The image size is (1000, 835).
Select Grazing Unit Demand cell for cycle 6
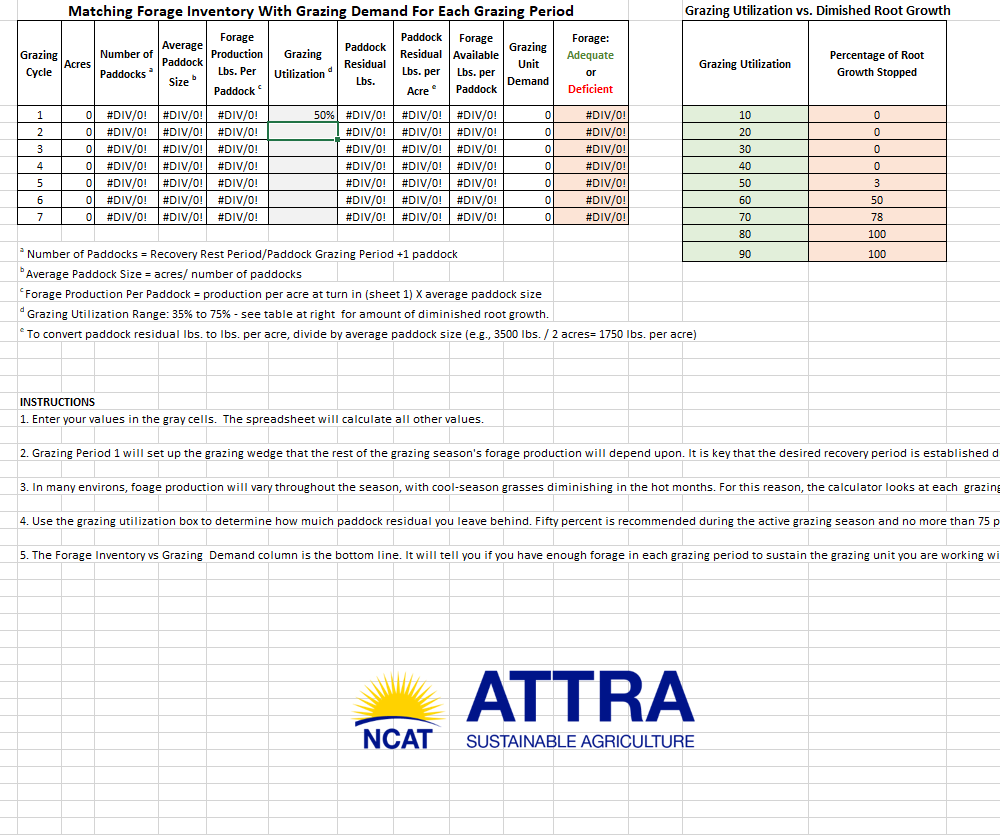point(528,200)
